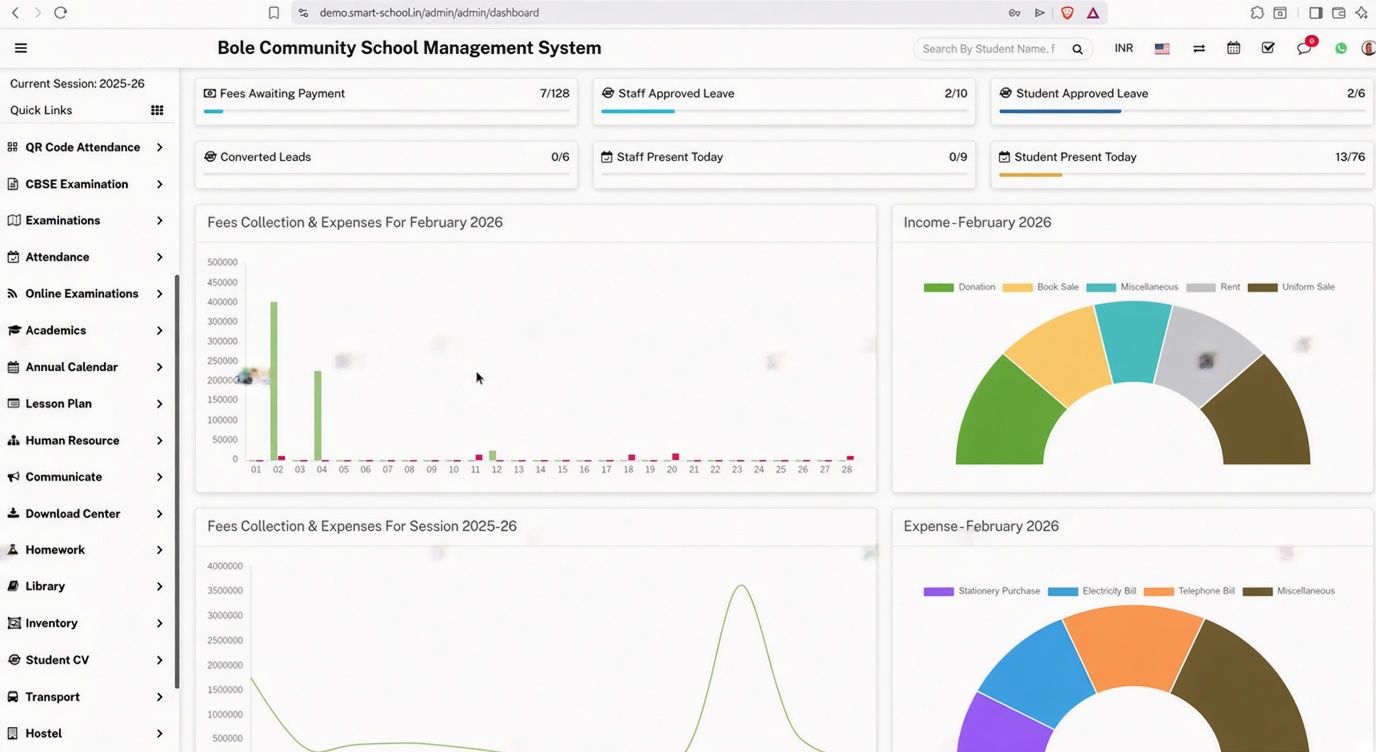This screenshot has width=1376, height=752.
Task: Open the Download Center sidebar menu
Action: tap(85, 513)
